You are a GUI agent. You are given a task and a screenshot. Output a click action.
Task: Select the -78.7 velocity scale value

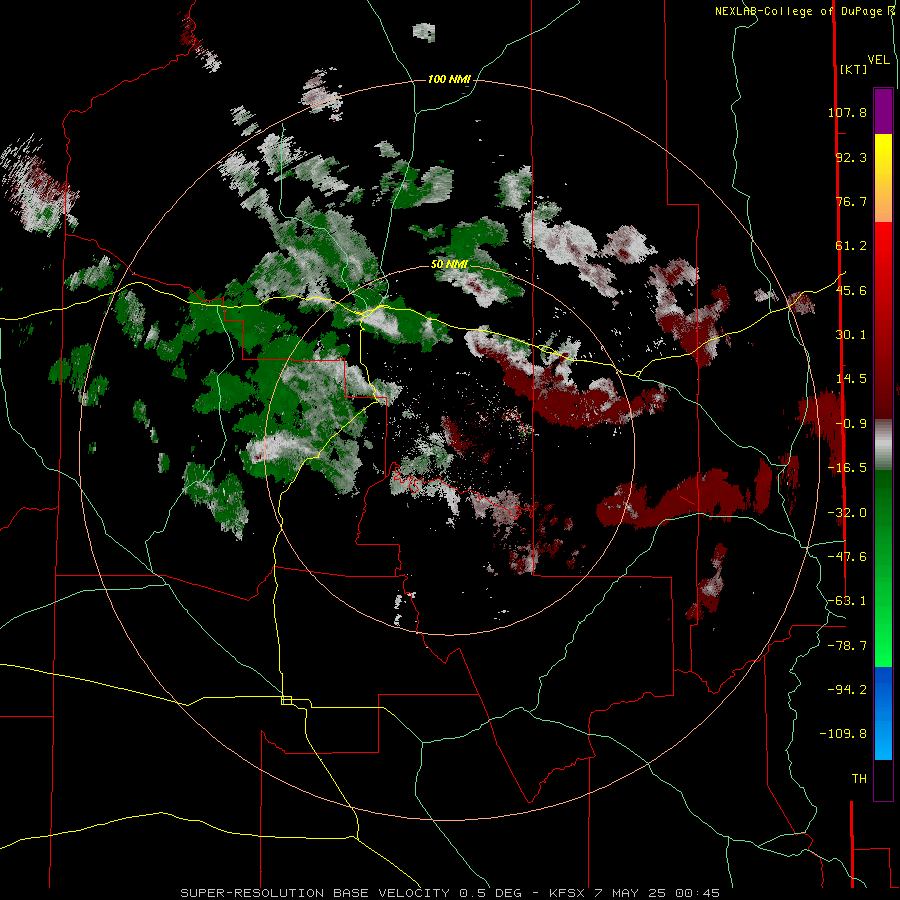[x=847, y=646]
